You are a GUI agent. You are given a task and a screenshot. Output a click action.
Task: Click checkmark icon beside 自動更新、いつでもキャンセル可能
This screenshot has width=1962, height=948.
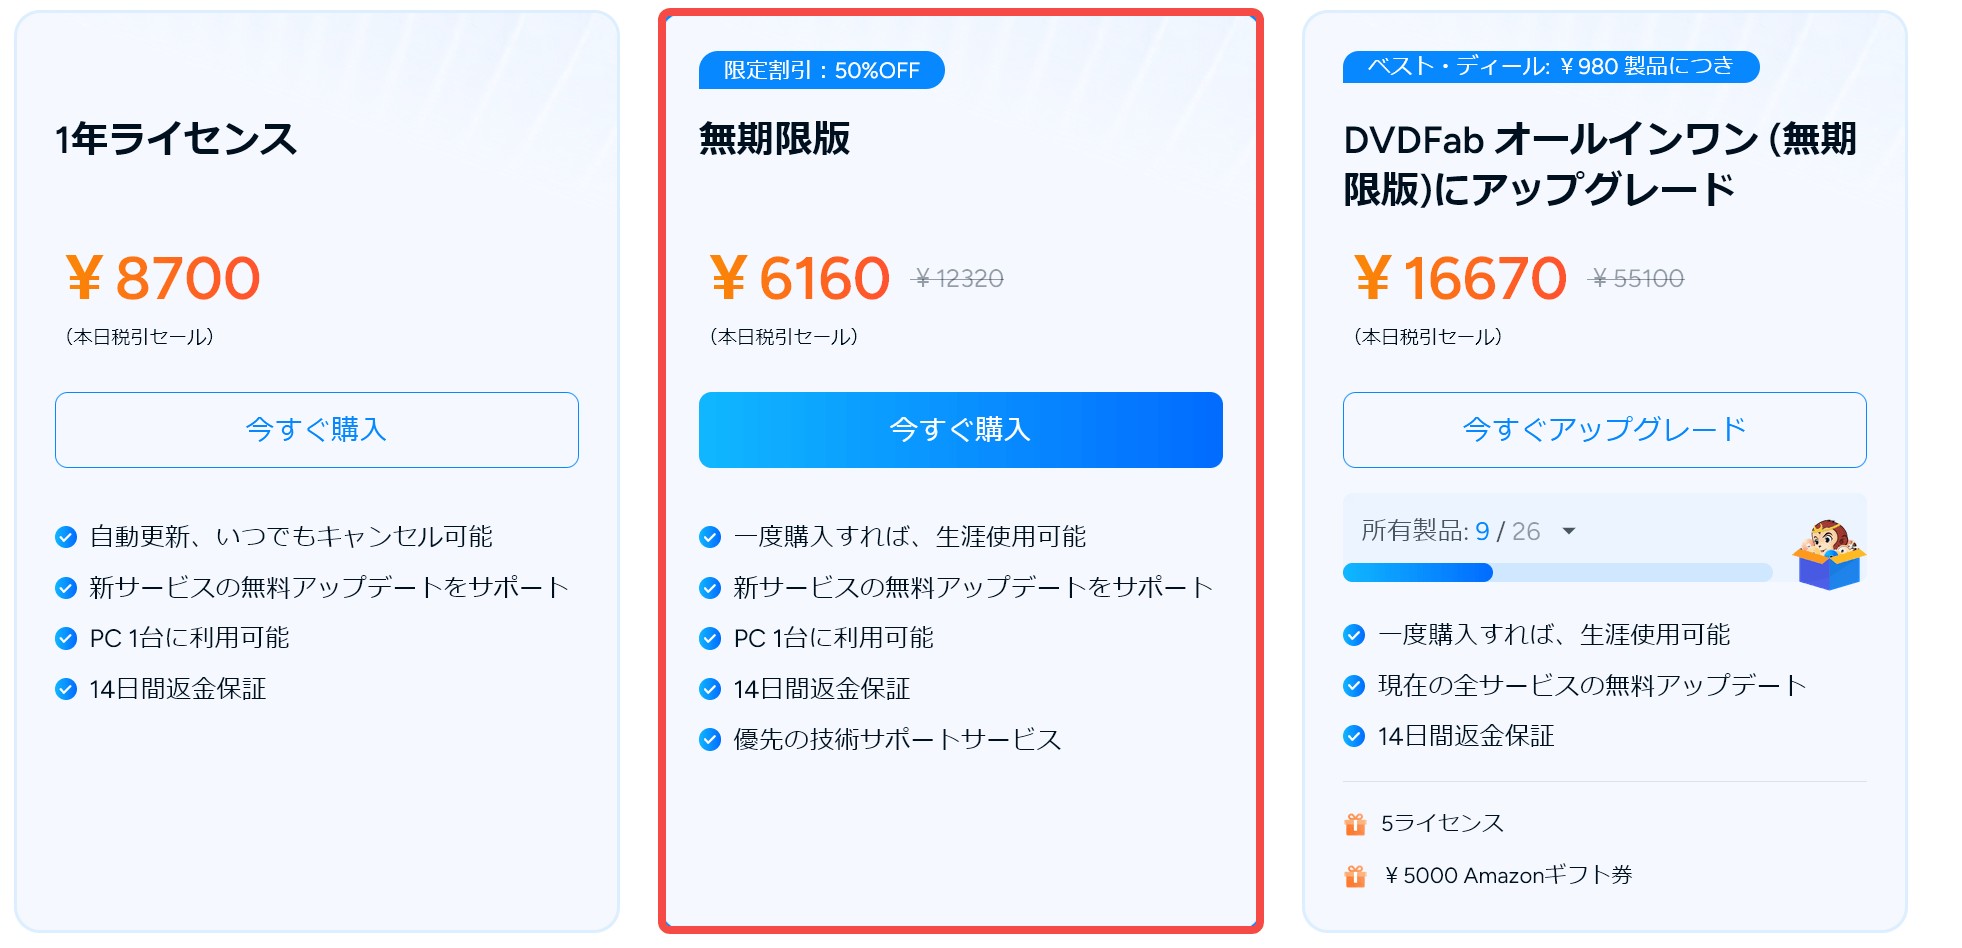(66, 538)
